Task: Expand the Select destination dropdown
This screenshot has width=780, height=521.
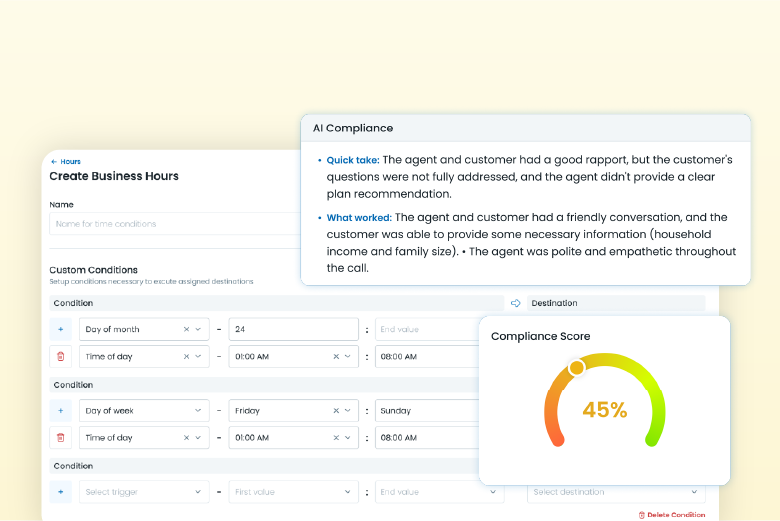Action: coord(617,492)
